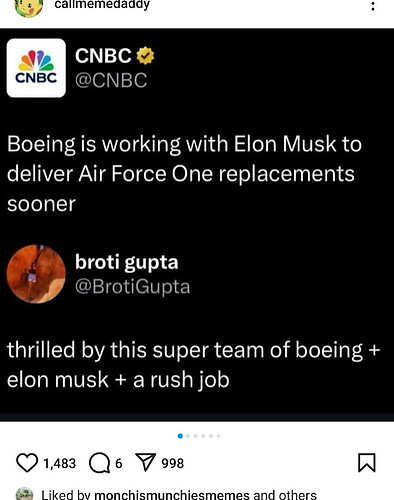View the 1,483 likes count
This screenshot has height=500, width=394.
pyautogui.click(x=60, y=463)
